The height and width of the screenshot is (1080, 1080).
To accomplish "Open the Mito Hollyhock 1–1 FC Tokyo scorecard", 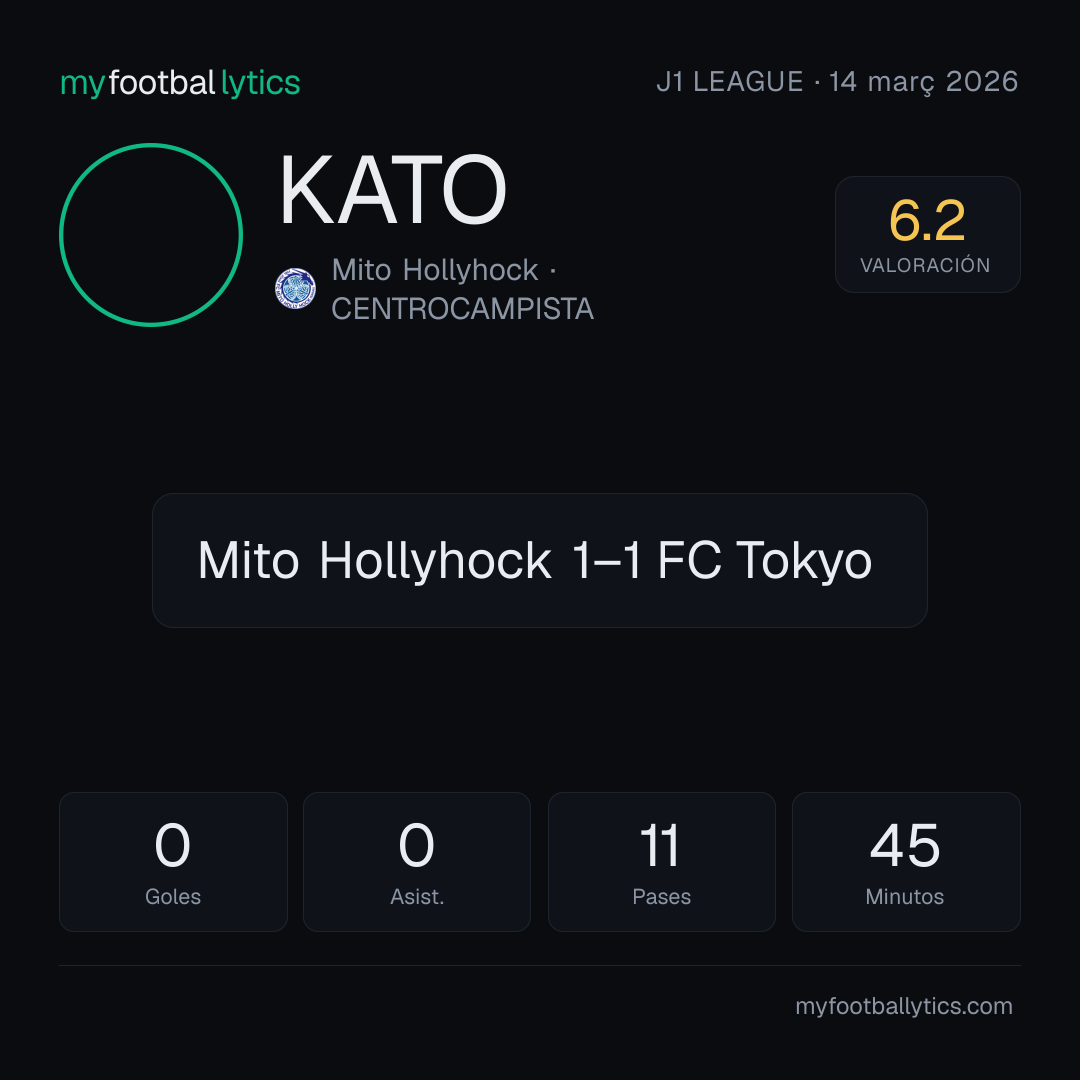I will click(x=539, y=560).
